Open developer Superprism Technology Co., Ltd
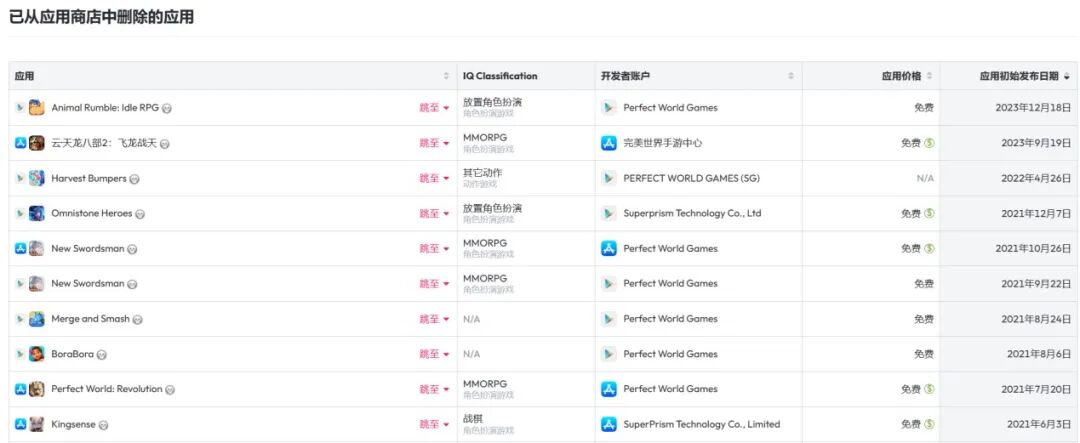Screen dimensions: 1080x443 pyautogui.click(x=692, y=213)
